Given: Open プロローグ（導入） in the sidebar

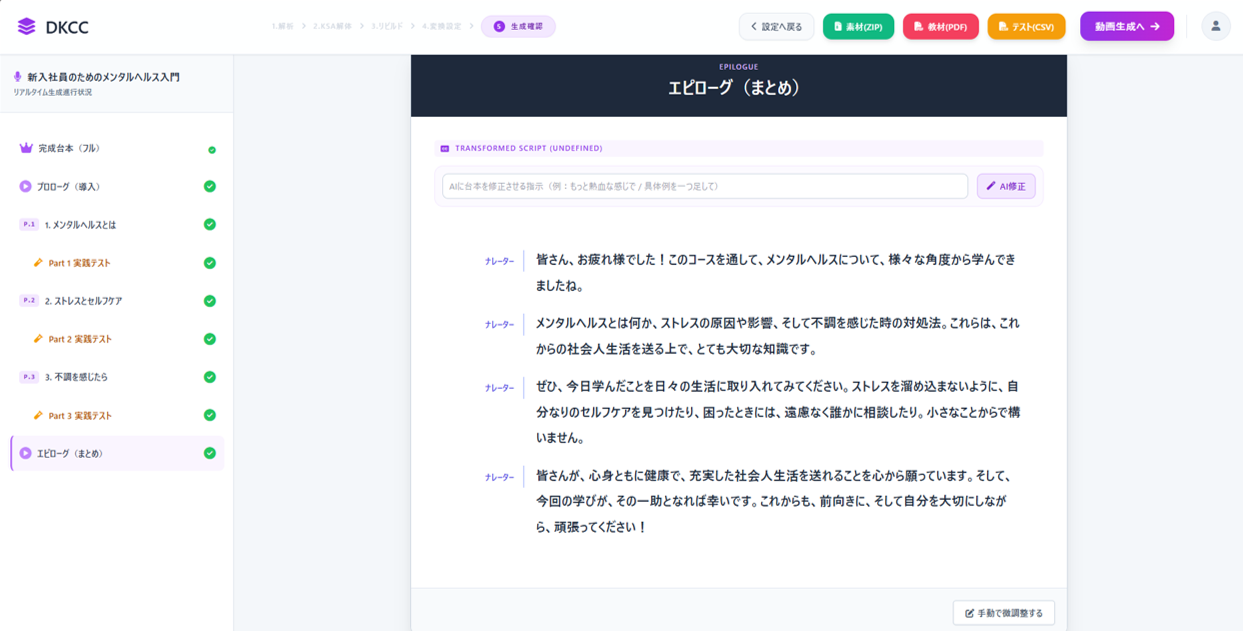Looking at the screenshot, I should tap(117, 186).
